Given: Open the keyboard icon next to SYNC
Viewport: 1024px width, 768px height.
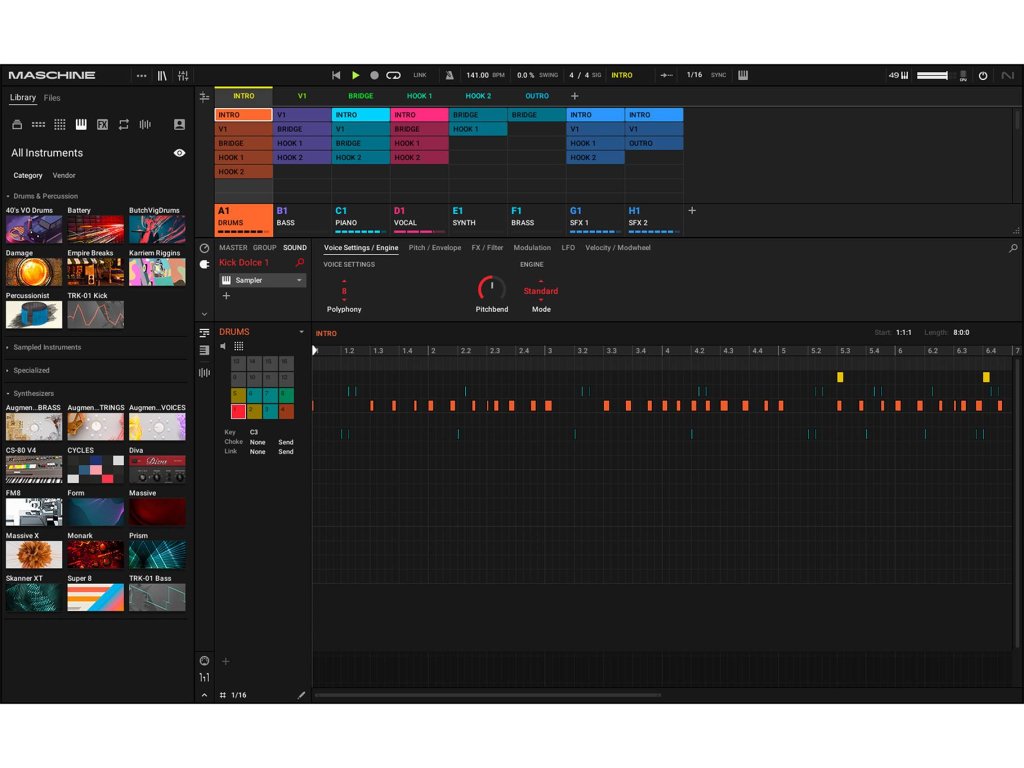Looking at the screenshot, I should coord(743,75).
